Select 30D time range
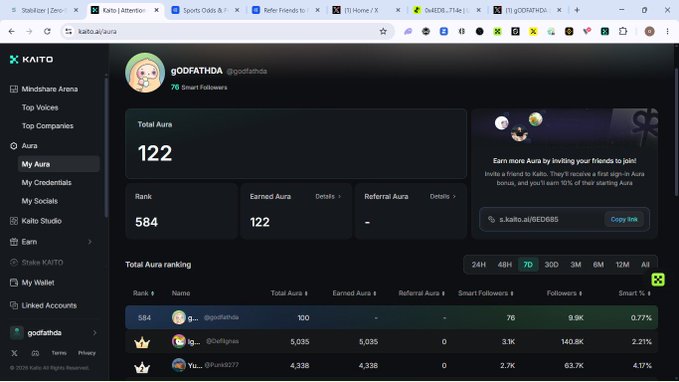 tap(551, 265)
